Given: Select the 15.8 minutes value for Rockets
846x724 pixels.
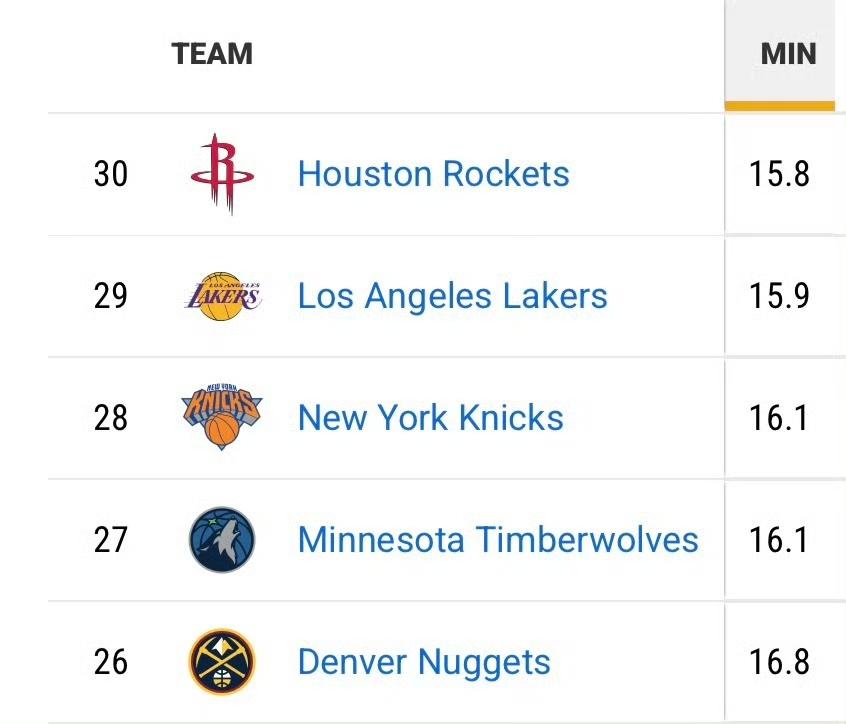Looking at the screenshot, I should click(x=779, y=175).
